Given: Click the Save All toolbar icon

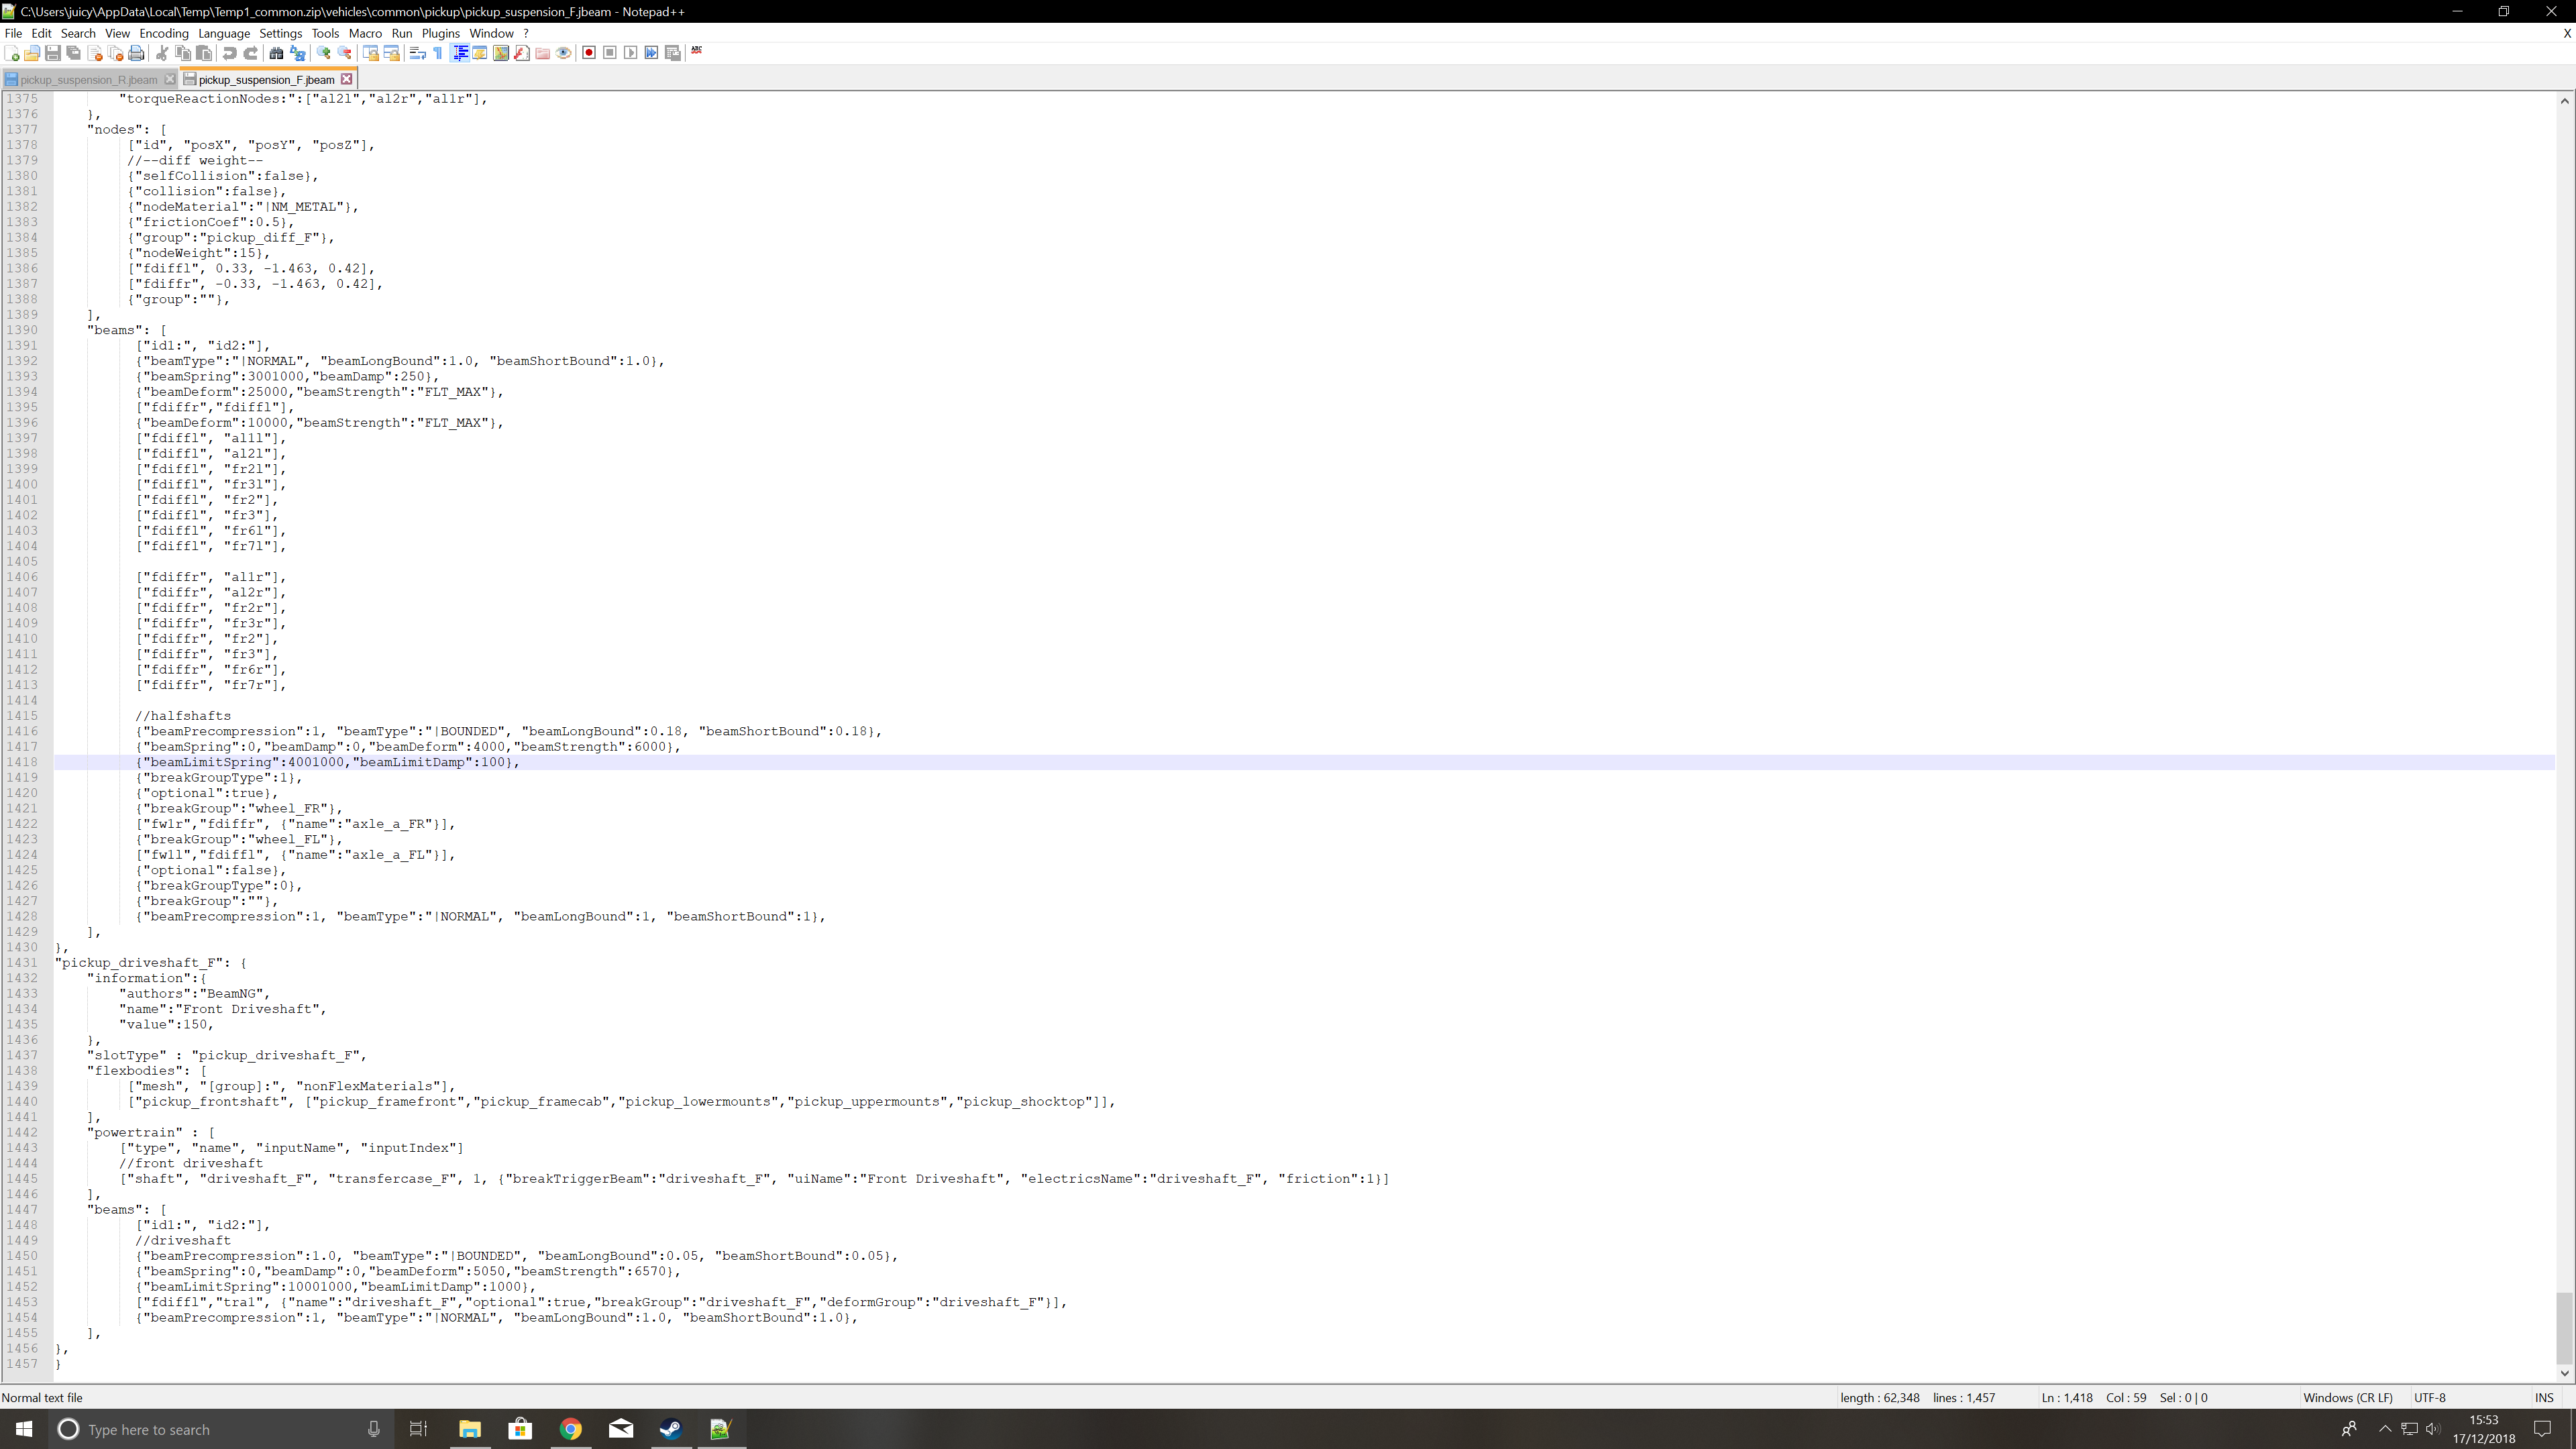Looking at the screenshot, I should (x=74, y=53).
